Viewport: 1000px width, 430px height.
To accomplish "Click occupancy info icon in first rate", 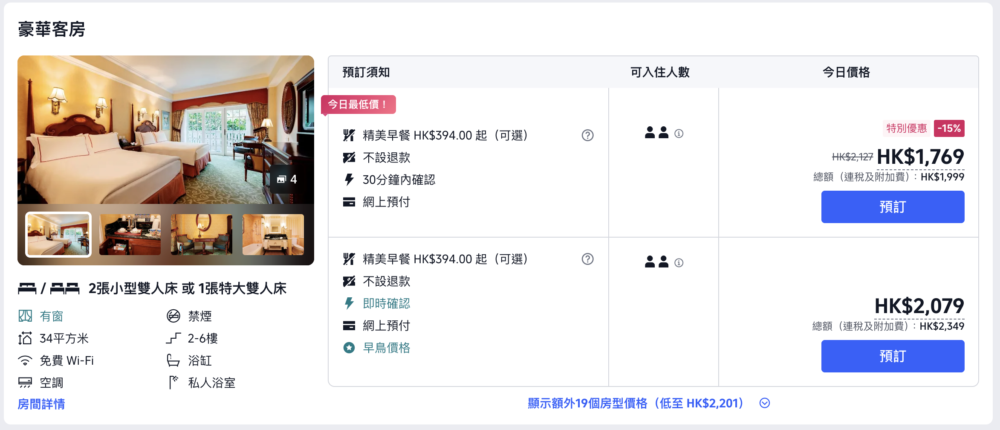I will point(679,133).
